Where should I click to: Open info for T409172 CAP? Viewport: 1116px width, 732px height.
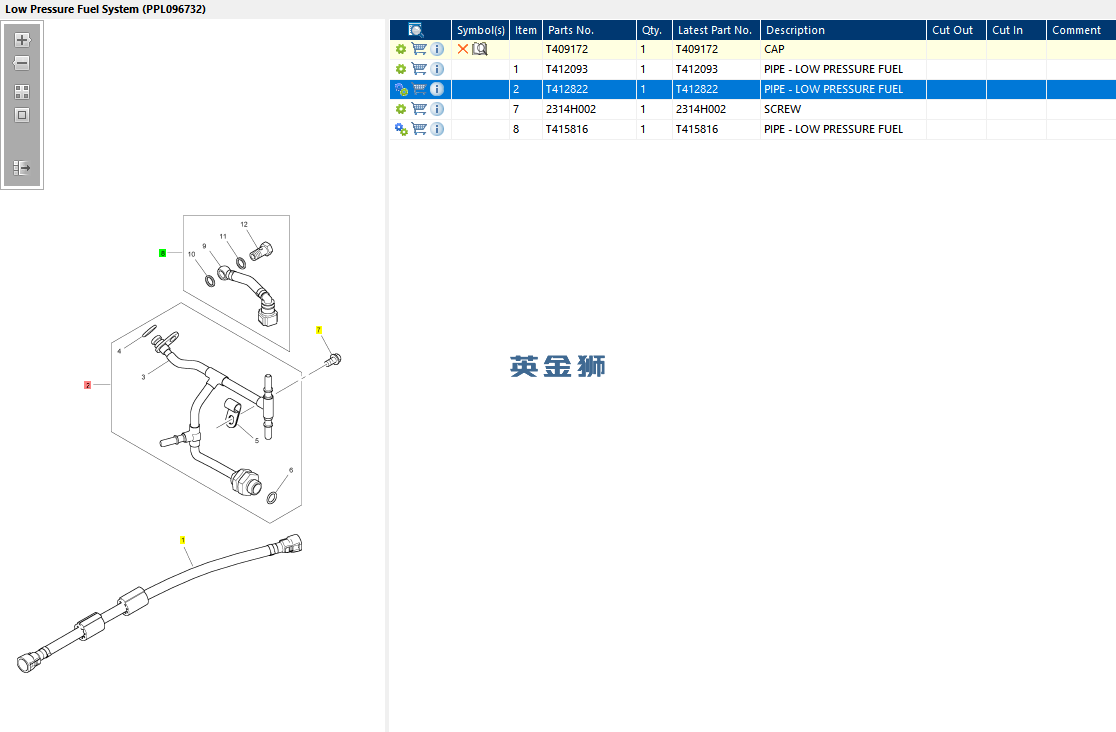click(438, 49)
